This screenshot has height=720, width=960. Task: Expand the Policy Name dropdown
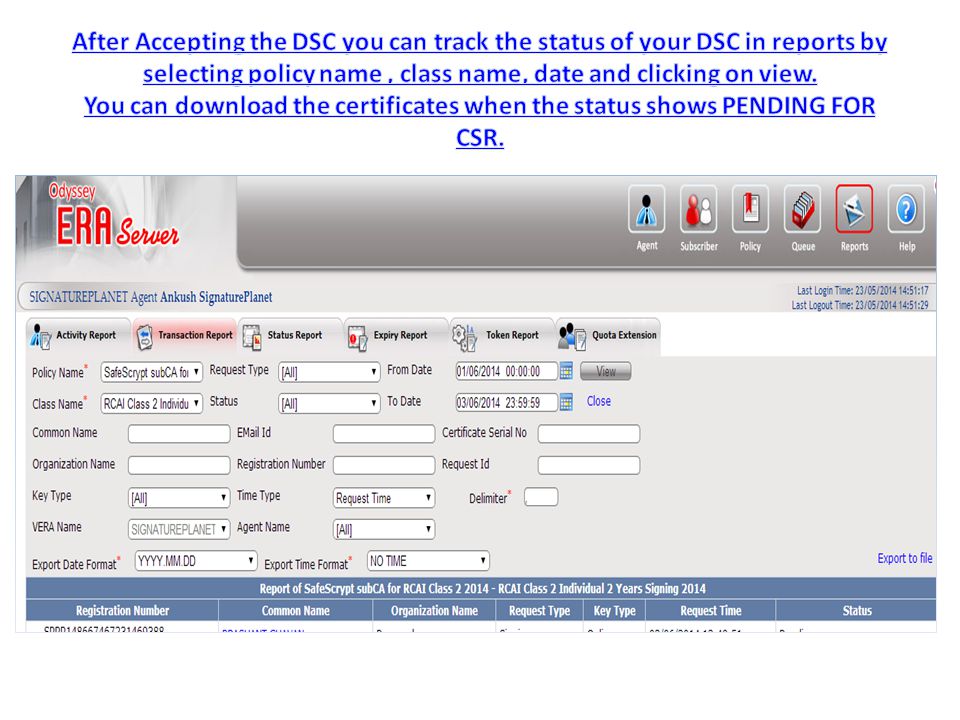[151, 372]
